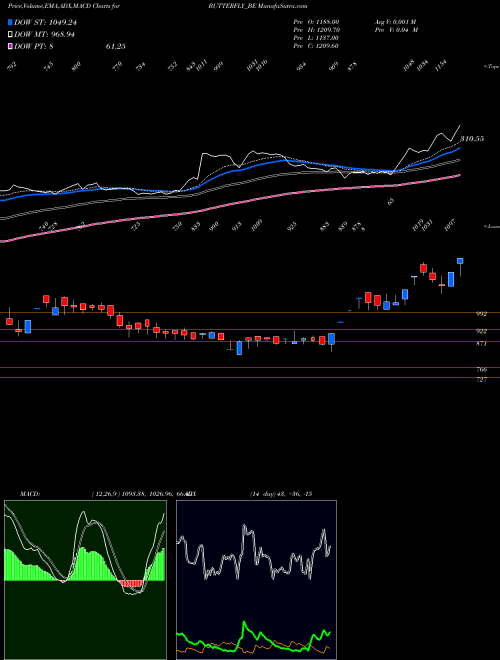Click the 727 price level label
Screen dimensions: 500x660
pyautogui.click(x=482, y=380)
